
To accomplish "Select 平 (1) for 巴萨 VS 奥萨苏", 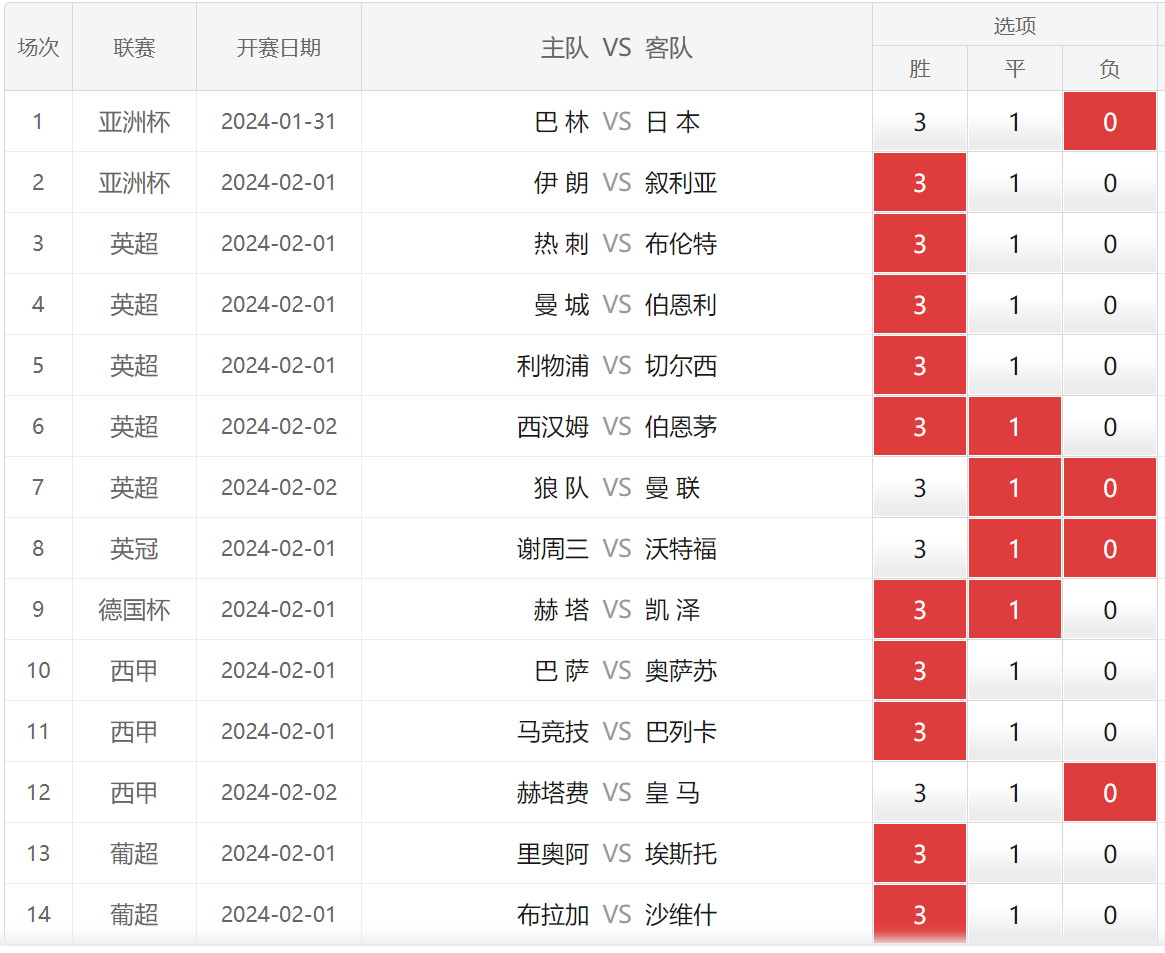I will 1015,670.
